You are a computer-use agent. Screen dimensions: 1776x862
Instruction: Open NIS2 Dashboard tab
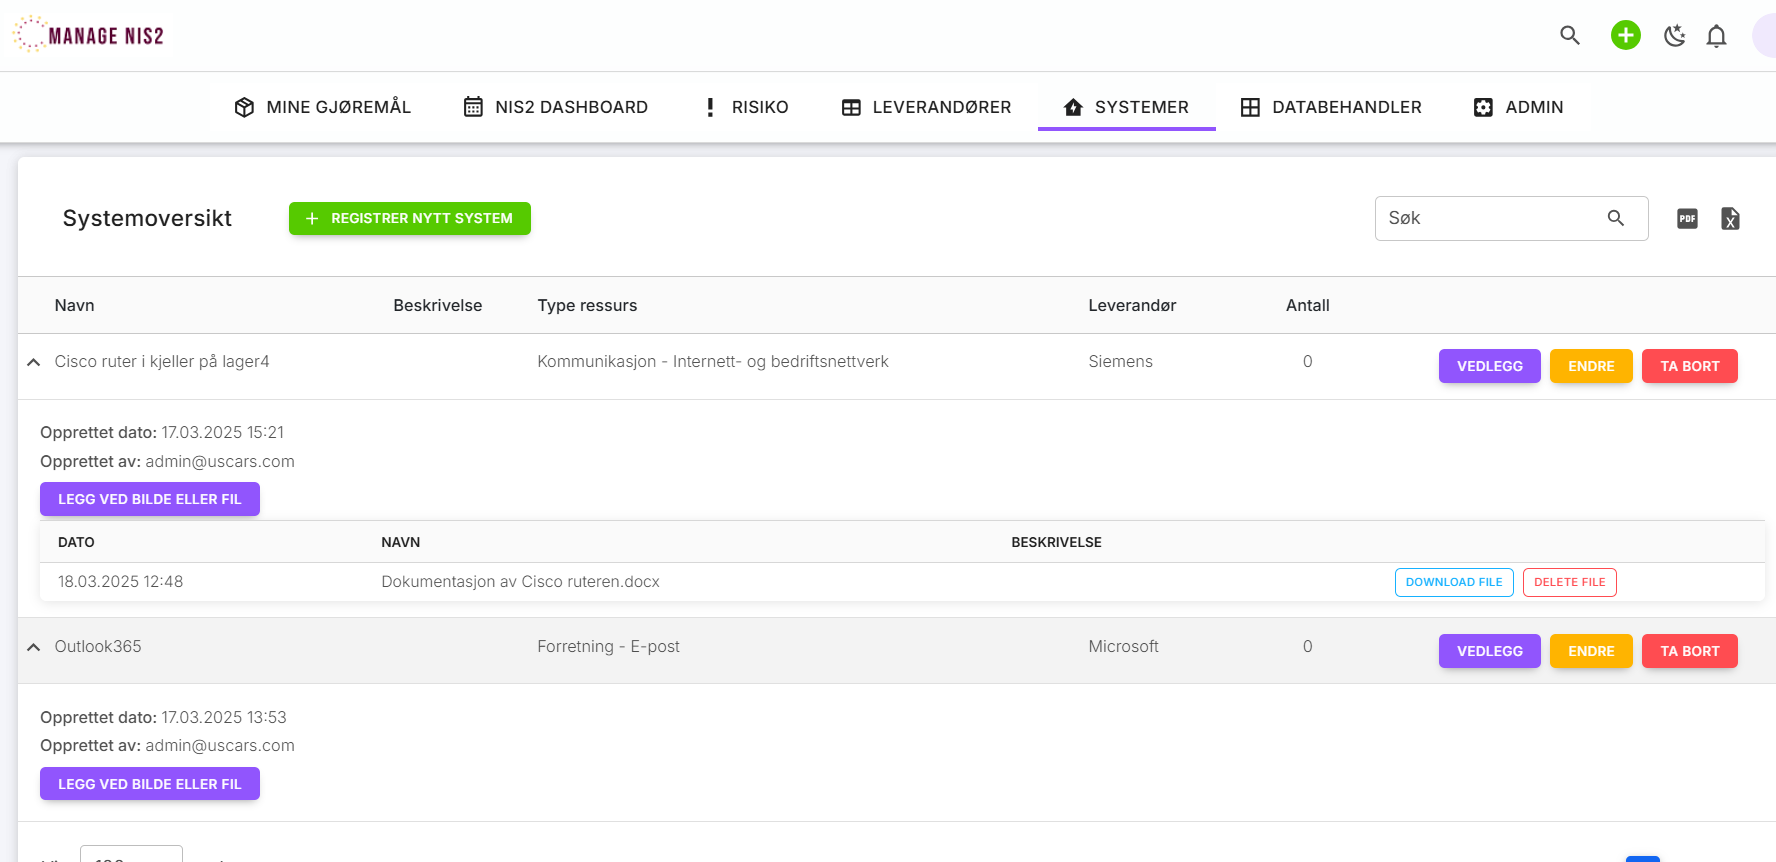coord(556,107)
